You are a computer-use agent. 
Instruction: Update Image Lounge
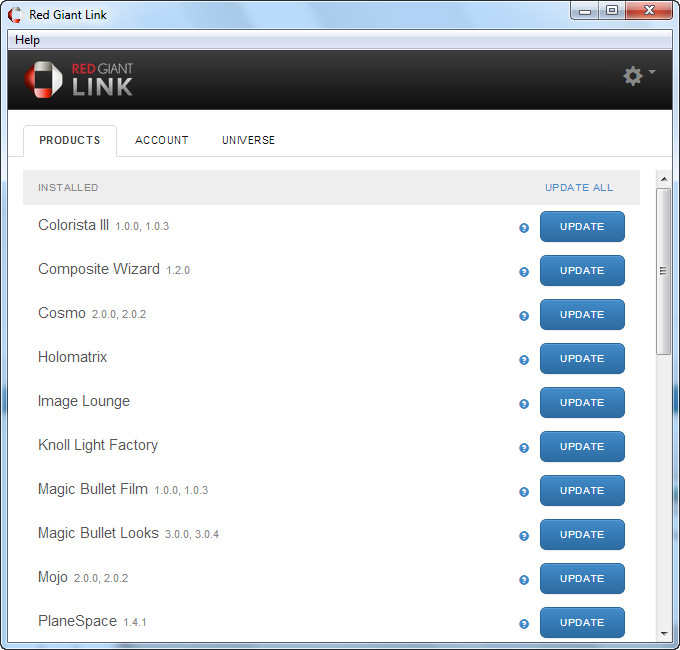pos(582,402)
